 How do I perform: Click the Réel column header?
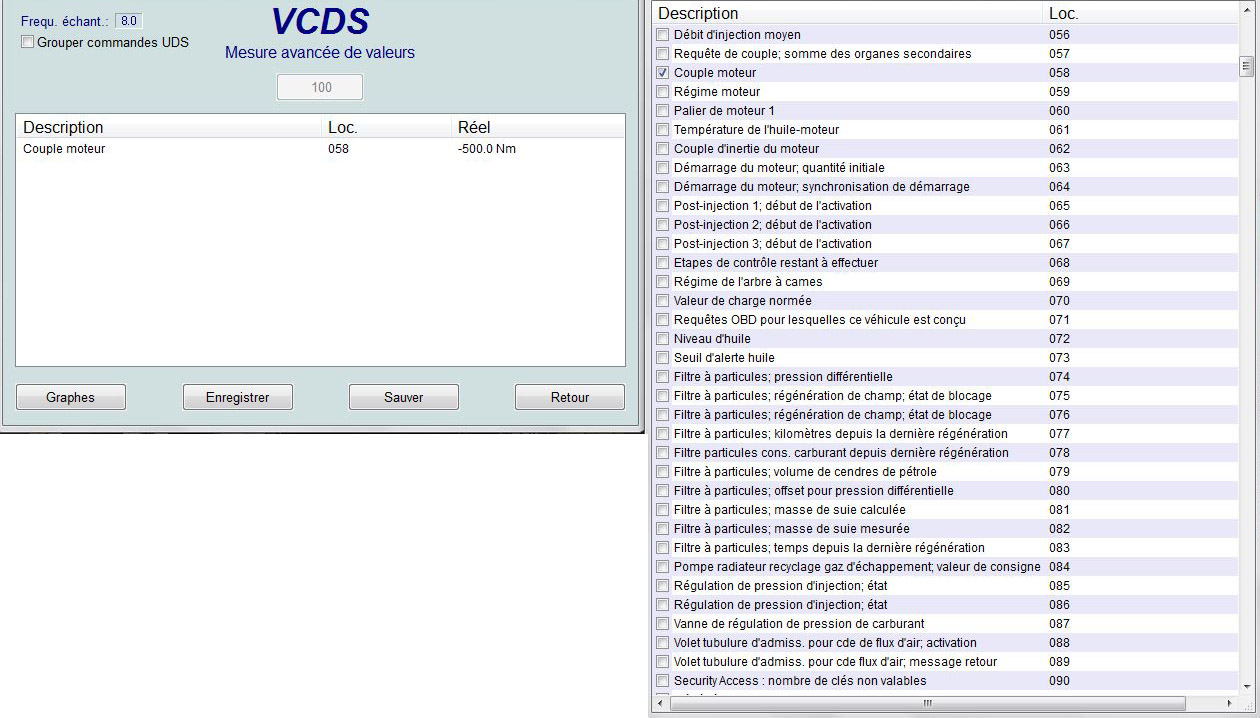click(x=538, y=127)
